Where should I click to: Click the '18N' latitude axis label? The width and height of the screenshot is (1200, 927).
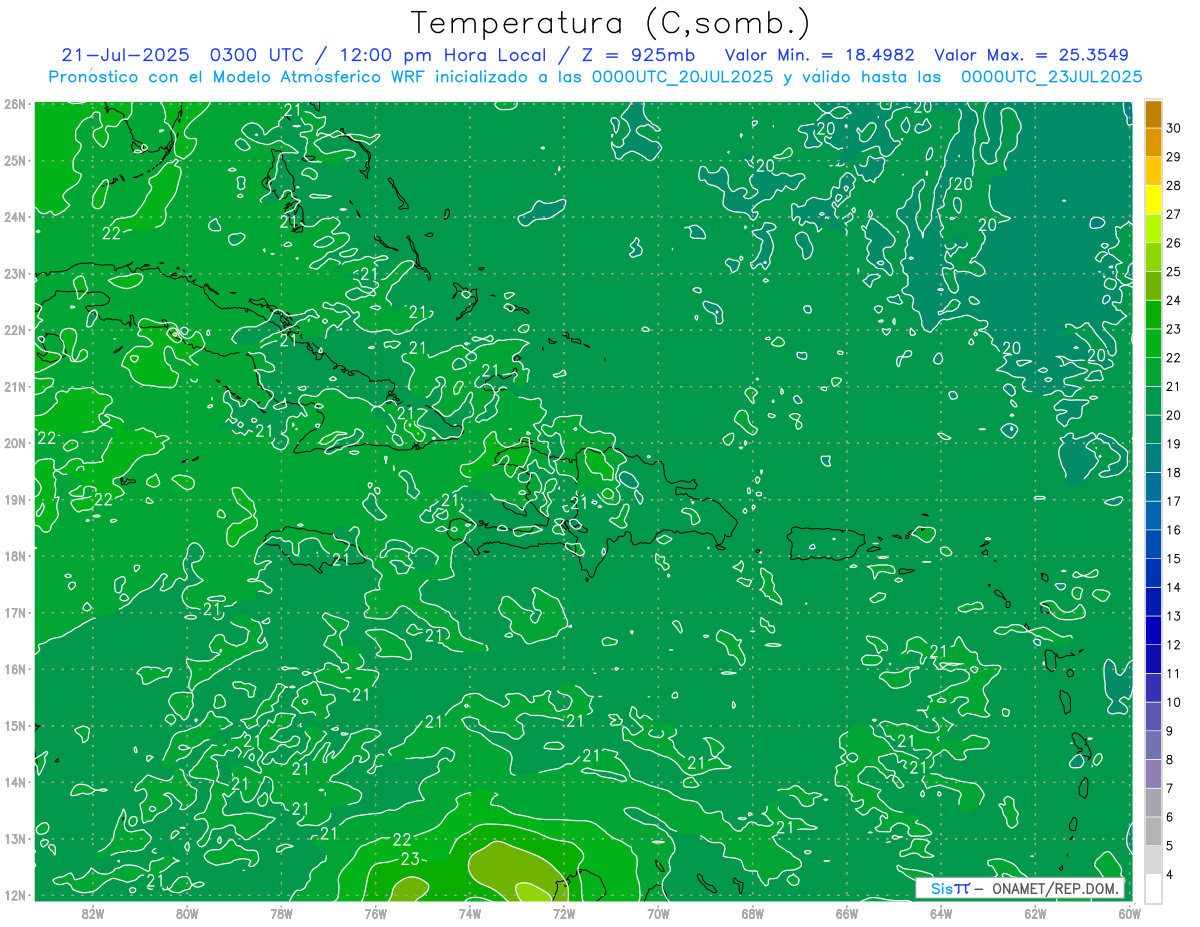click(14, 556)
